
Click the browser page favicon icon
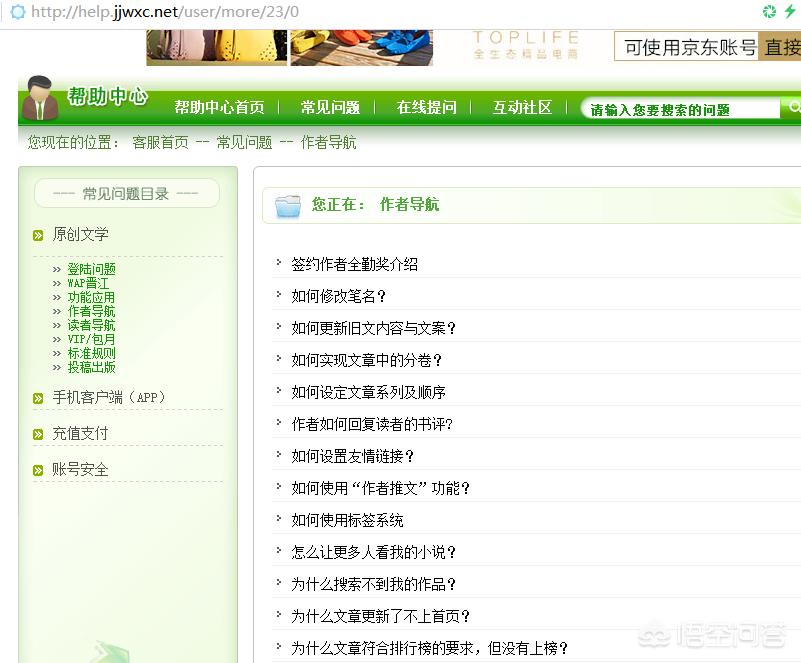[x=17, y=11]
